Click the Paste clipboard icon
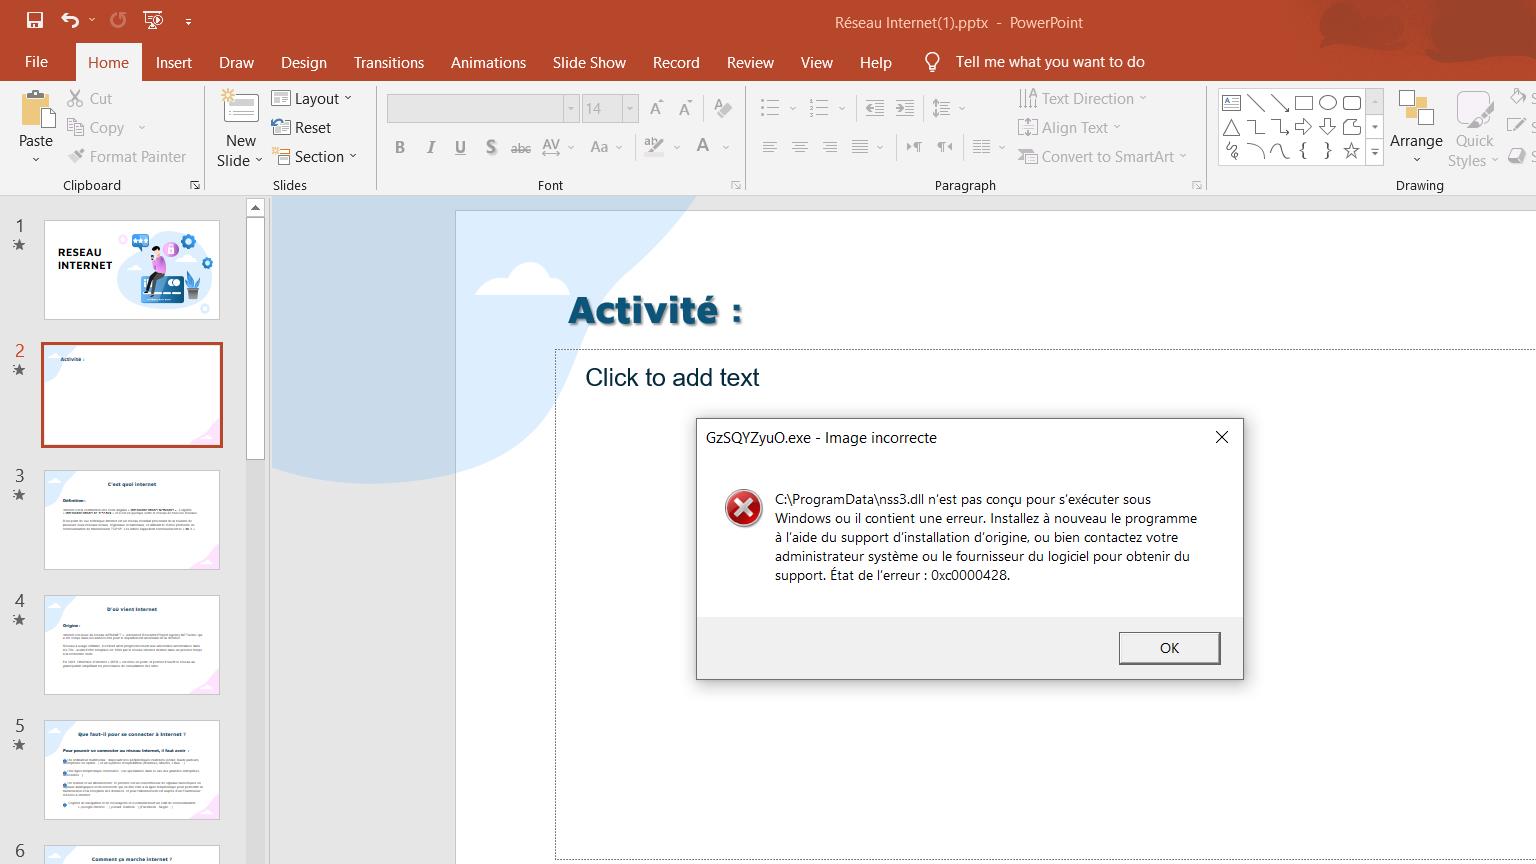Image resolution: width=1536 pixels, height=864 pixels. click(36, 109)
